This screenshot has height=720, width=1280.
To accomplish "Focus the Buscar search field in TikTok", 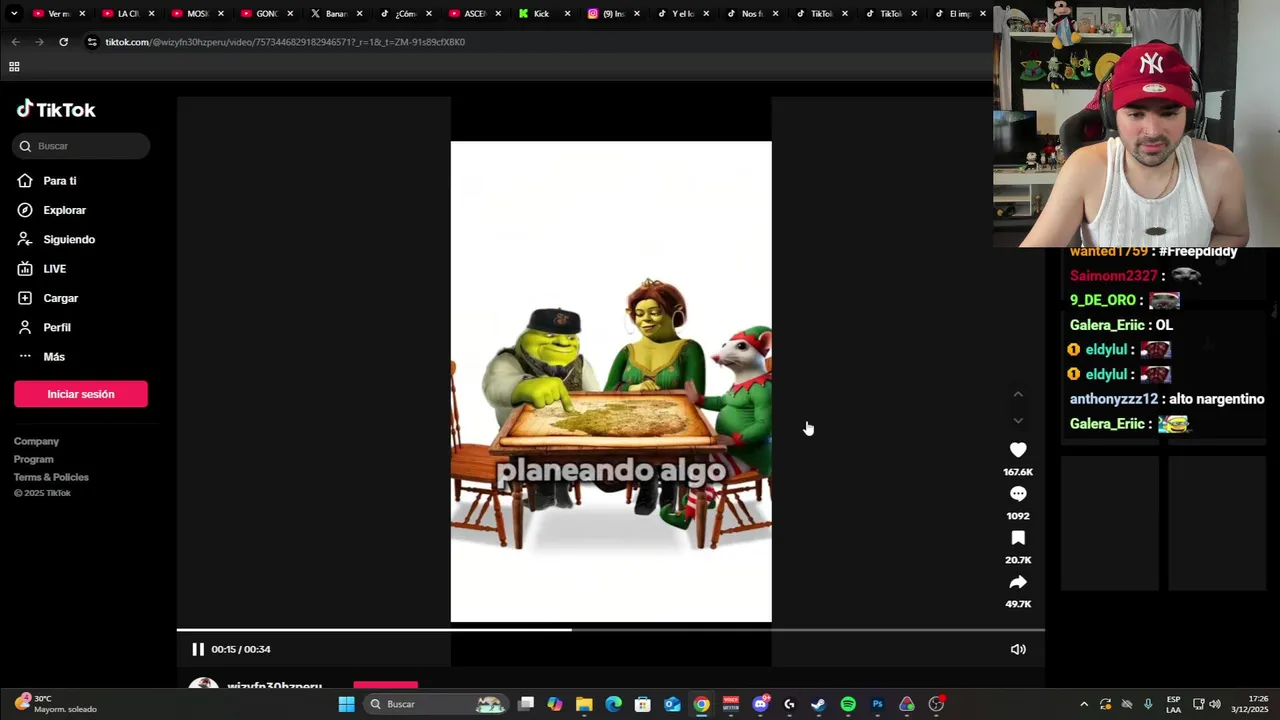I will tap(82, 146).
